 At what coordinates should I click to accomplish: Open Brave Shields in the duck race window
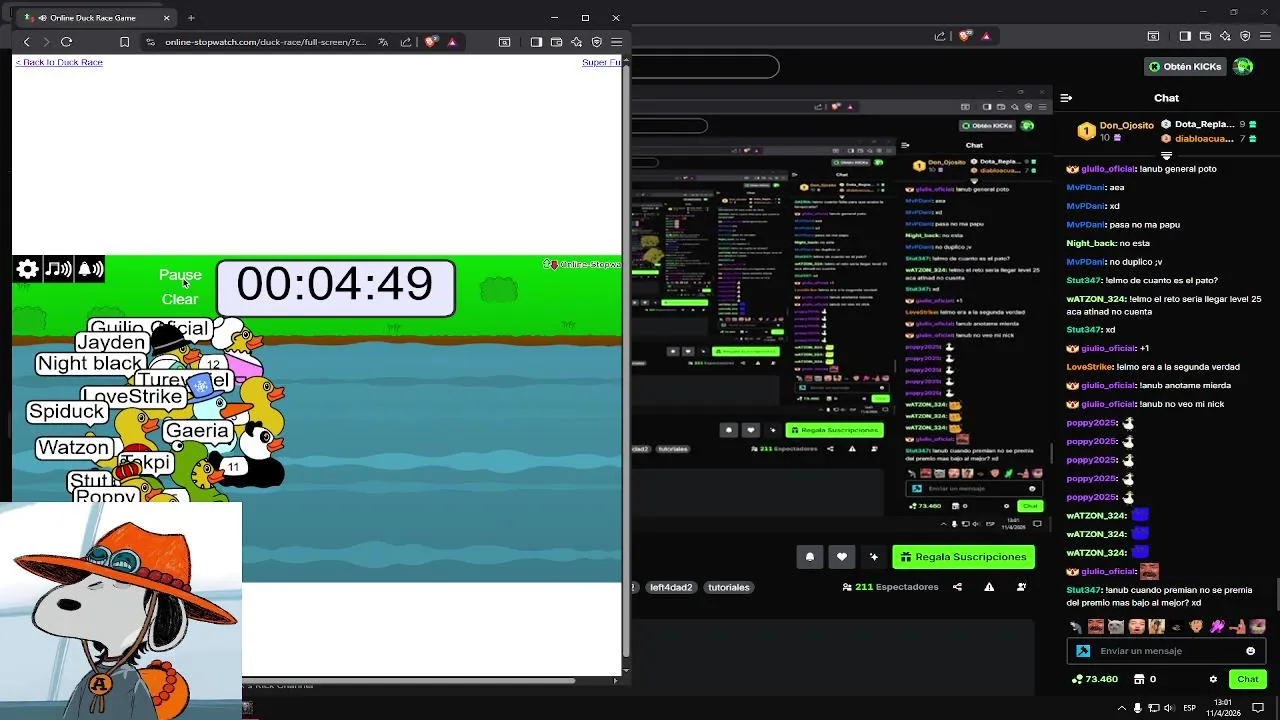(x=431, y=42)
